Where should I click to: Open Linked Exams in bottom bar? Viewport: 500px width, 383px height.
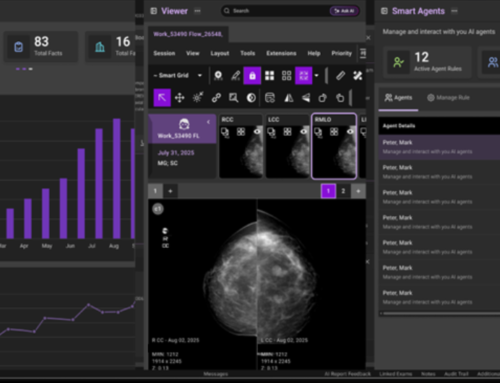[x=396, y=374]
